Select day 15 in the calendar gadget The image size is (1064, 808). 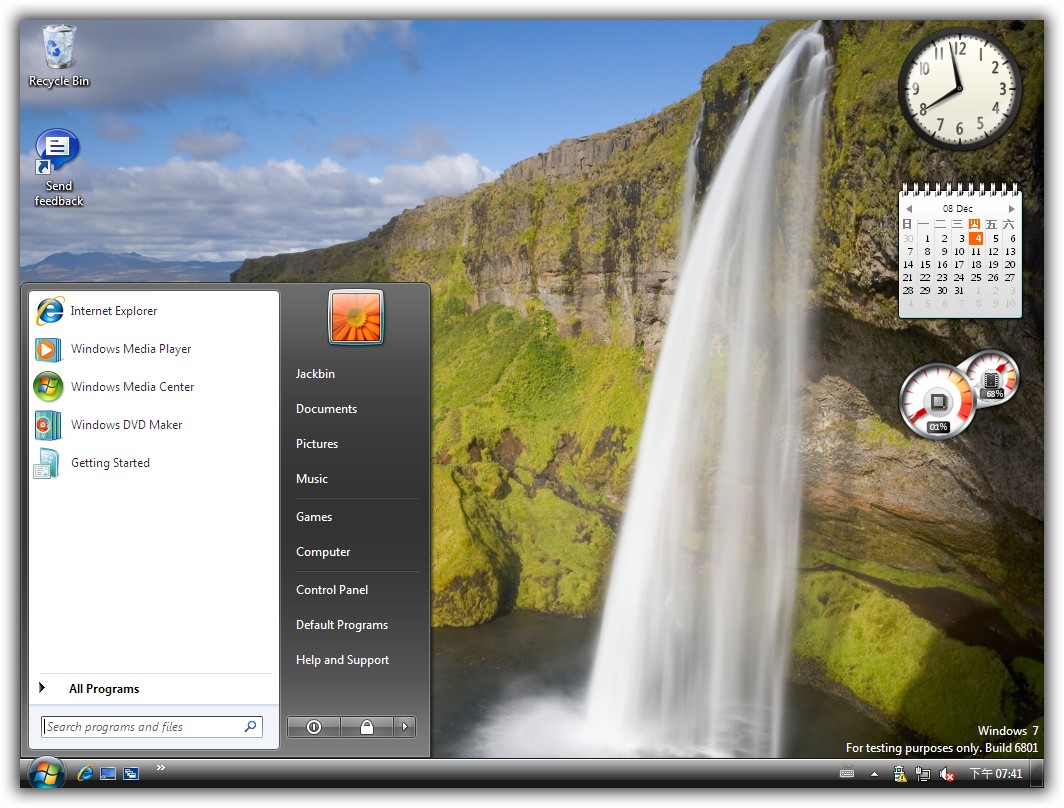point(925,265)
